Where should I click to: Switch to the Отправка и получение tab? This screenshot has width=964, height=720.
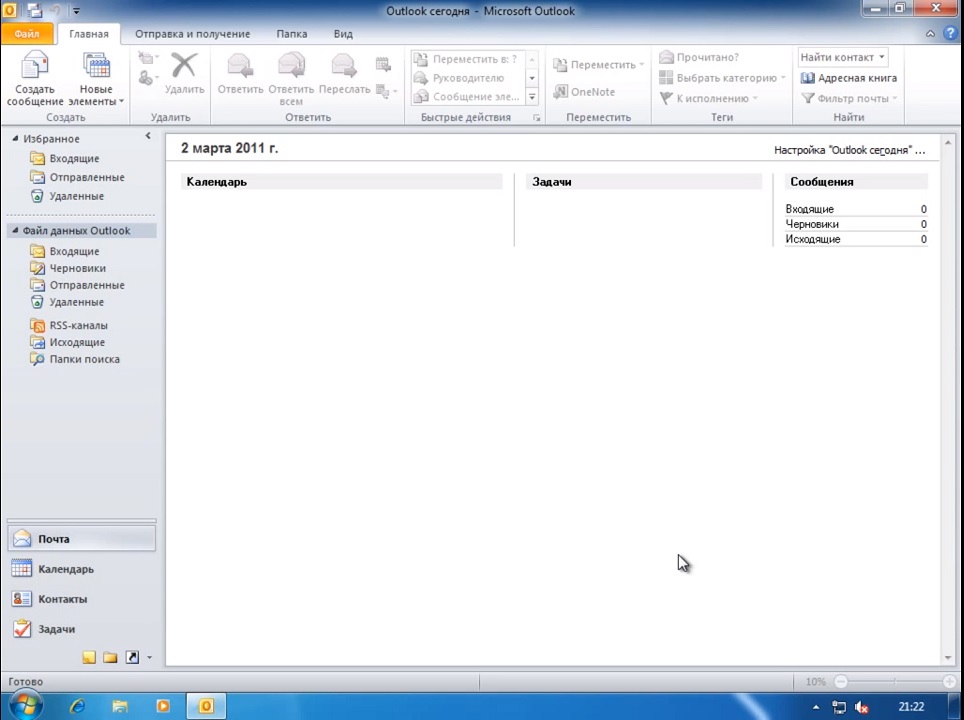tap(192, 34)
